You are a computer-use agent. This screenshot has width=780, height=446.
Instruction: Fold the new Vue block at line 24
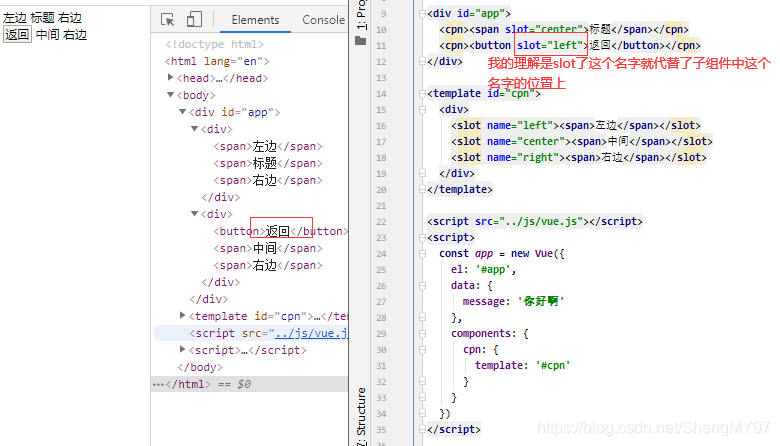pos(422,254)
